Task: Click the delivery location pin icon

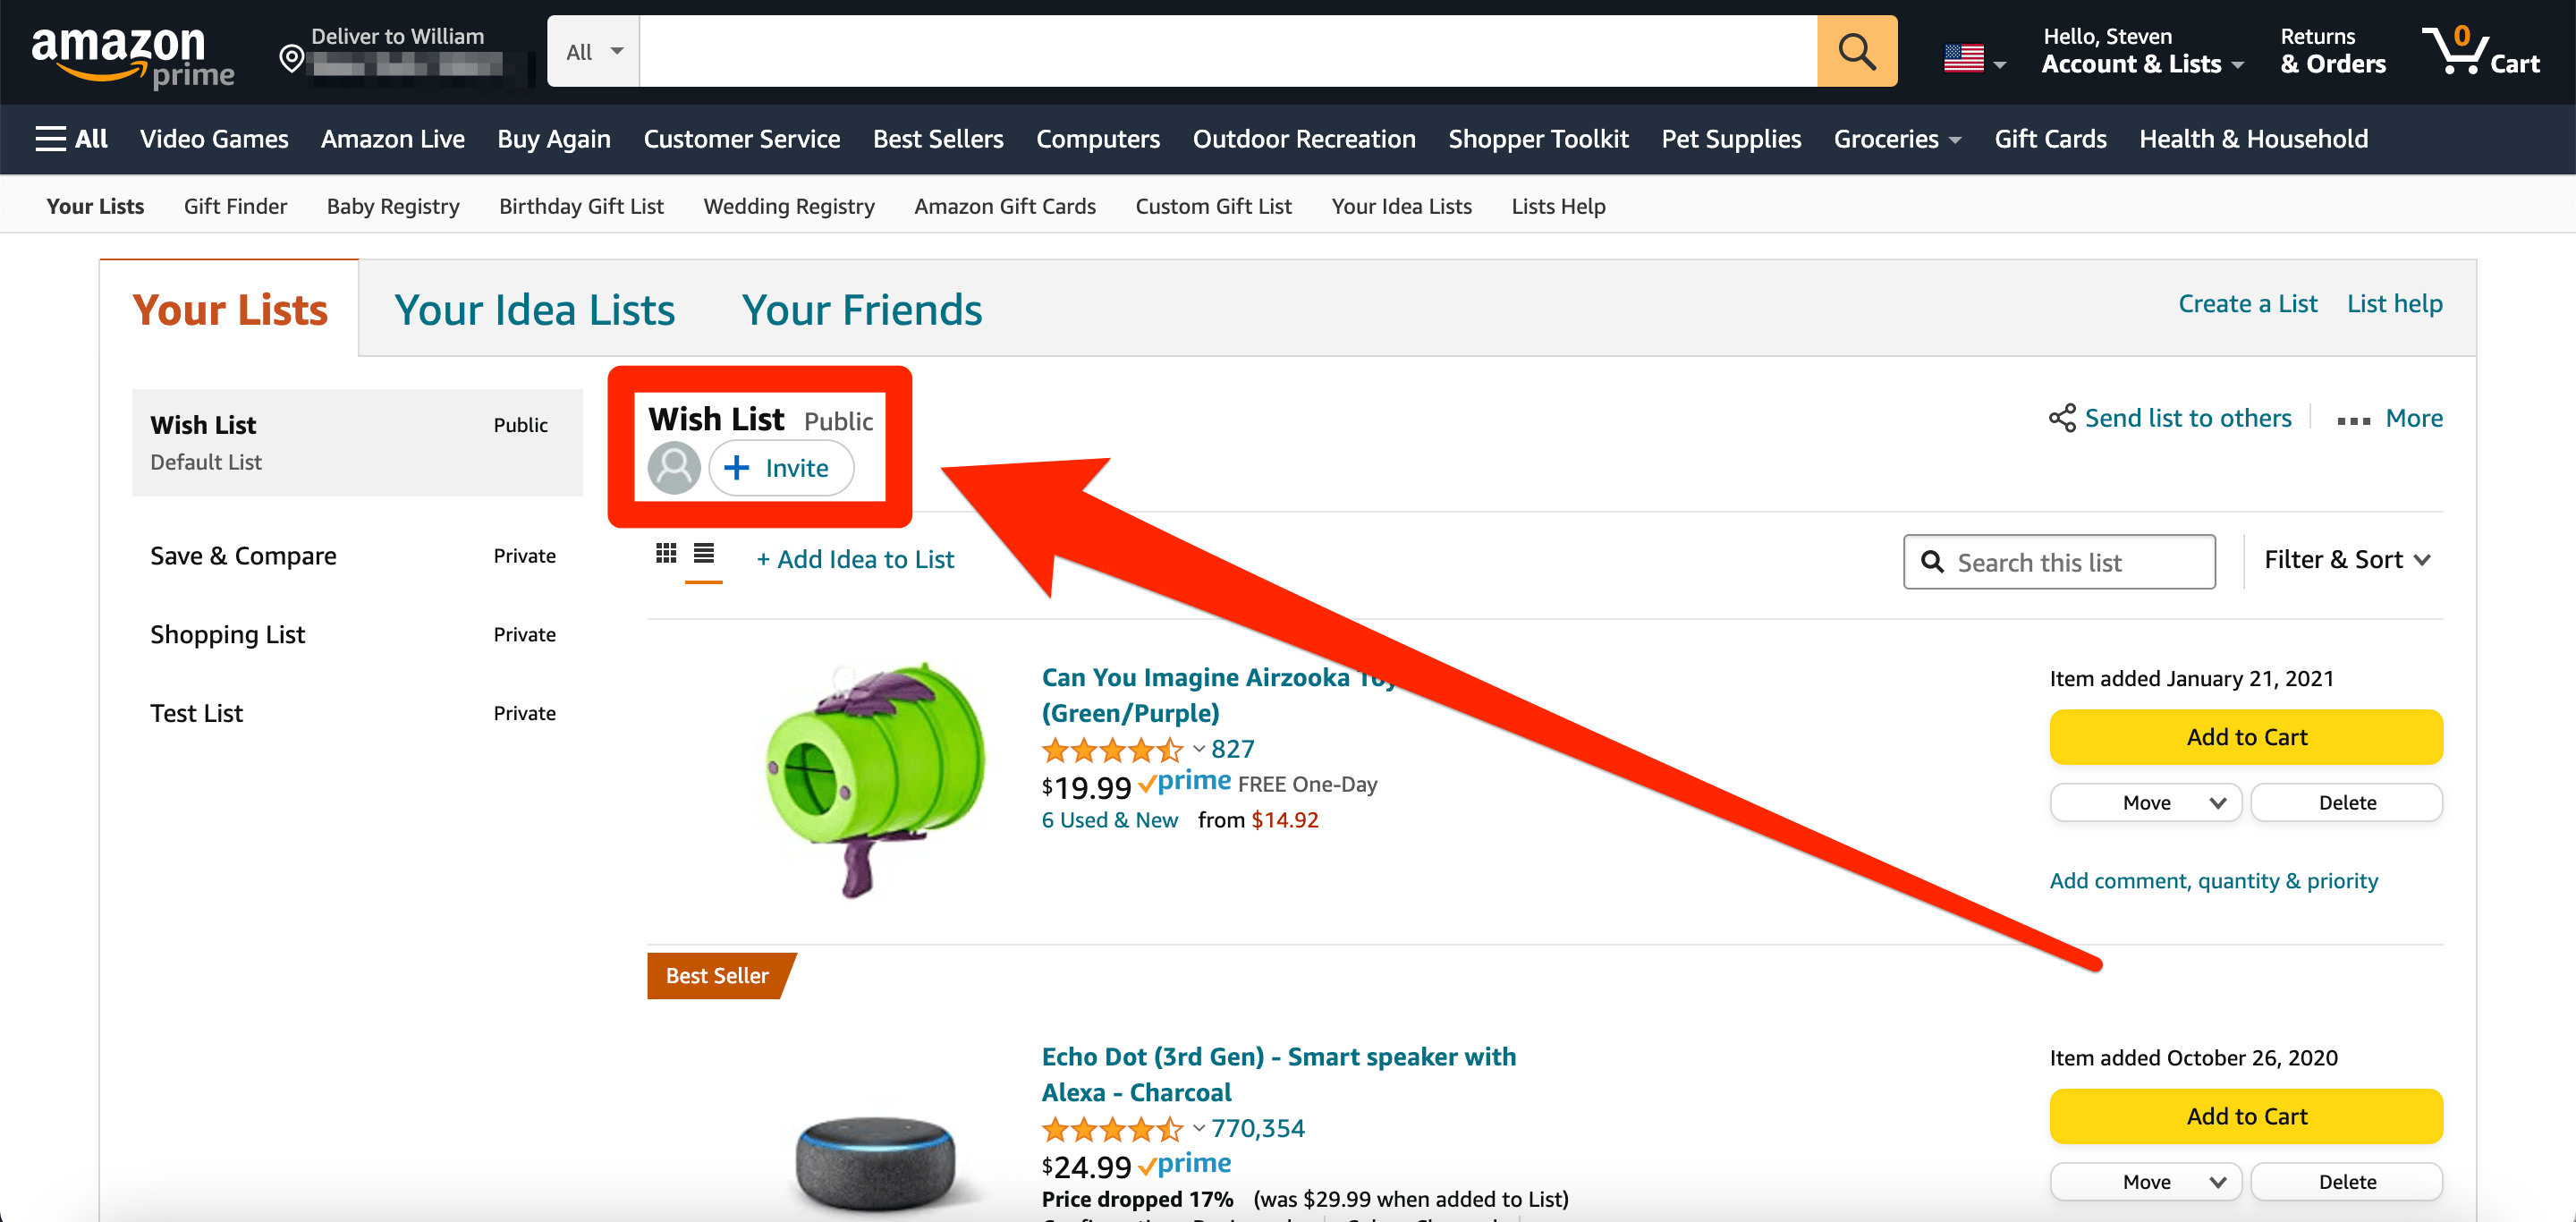Action: click(x=291, y=58)
